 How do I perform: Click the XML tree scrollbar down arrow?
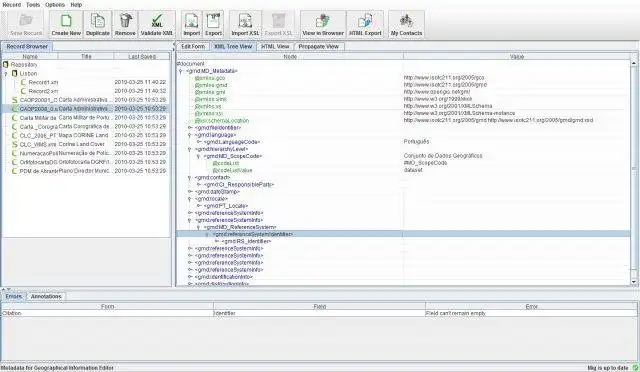[x=634, y=282]
